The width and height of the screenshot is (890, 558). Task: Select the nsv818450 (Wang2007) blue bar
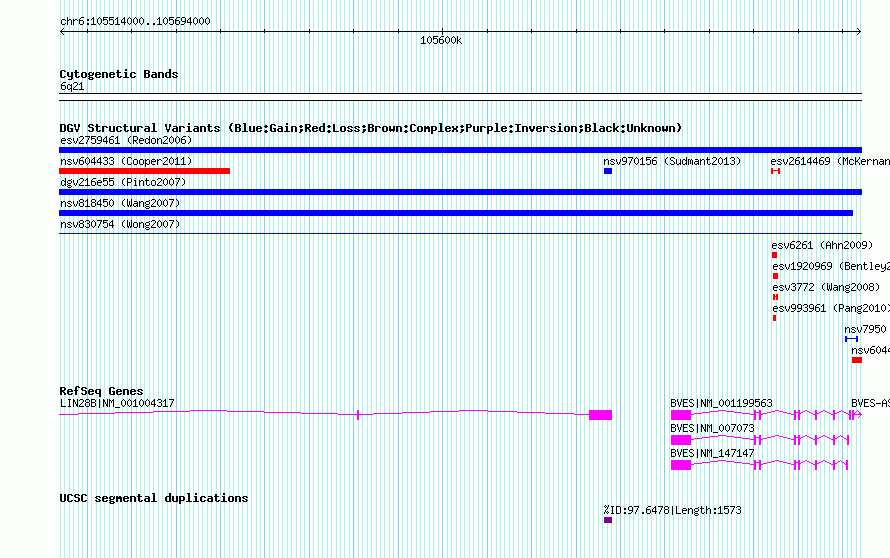456,213
